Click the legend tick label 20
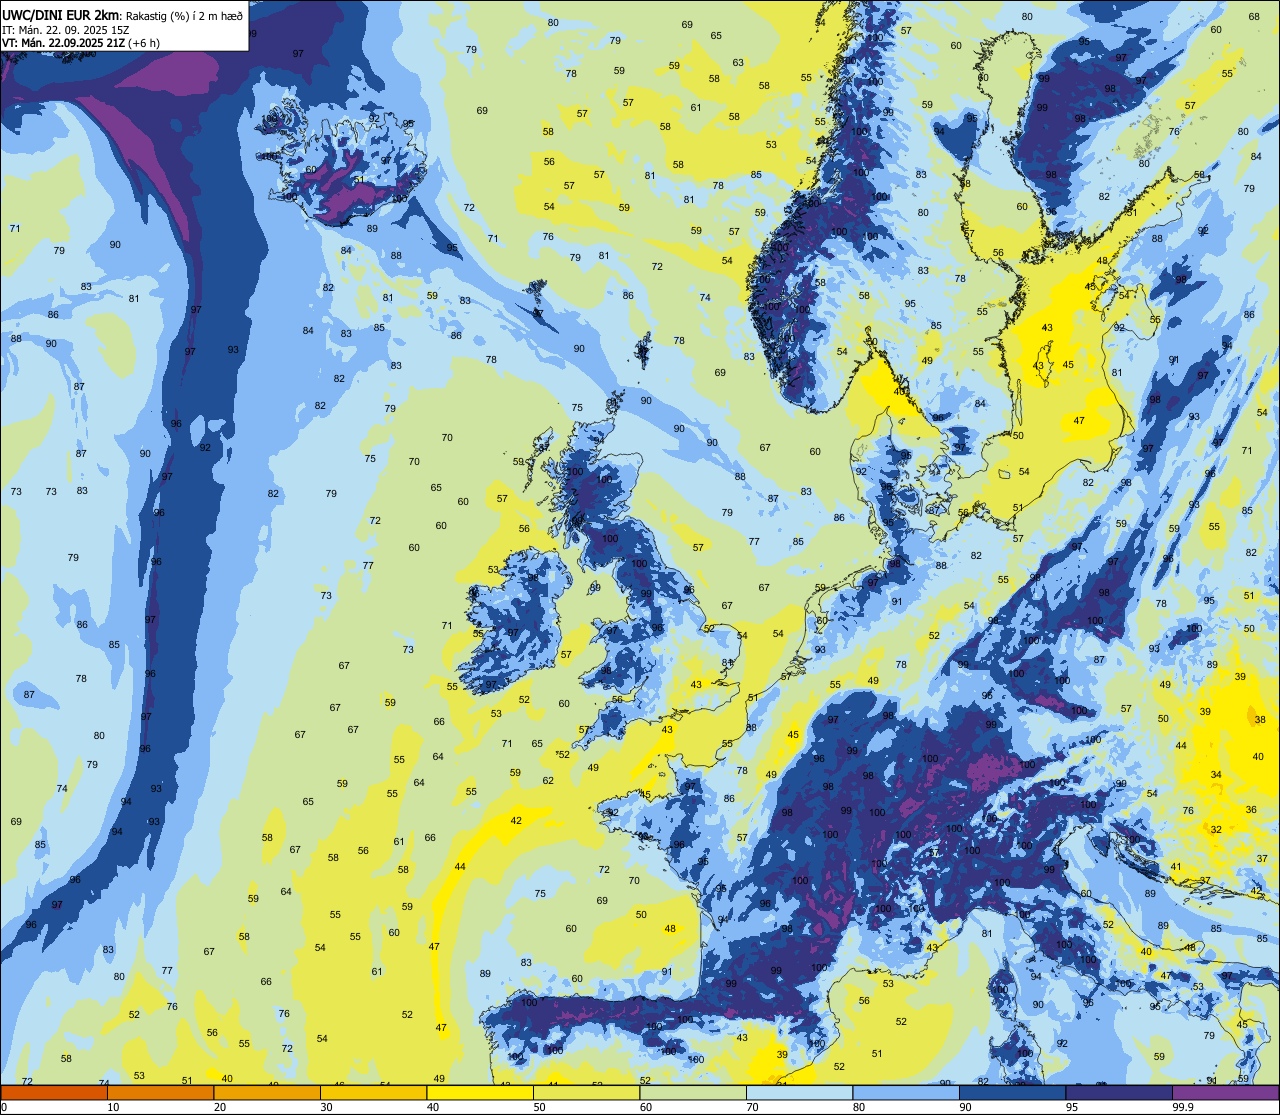Screen dimensions: 1280x1115 coord(220,1107)
